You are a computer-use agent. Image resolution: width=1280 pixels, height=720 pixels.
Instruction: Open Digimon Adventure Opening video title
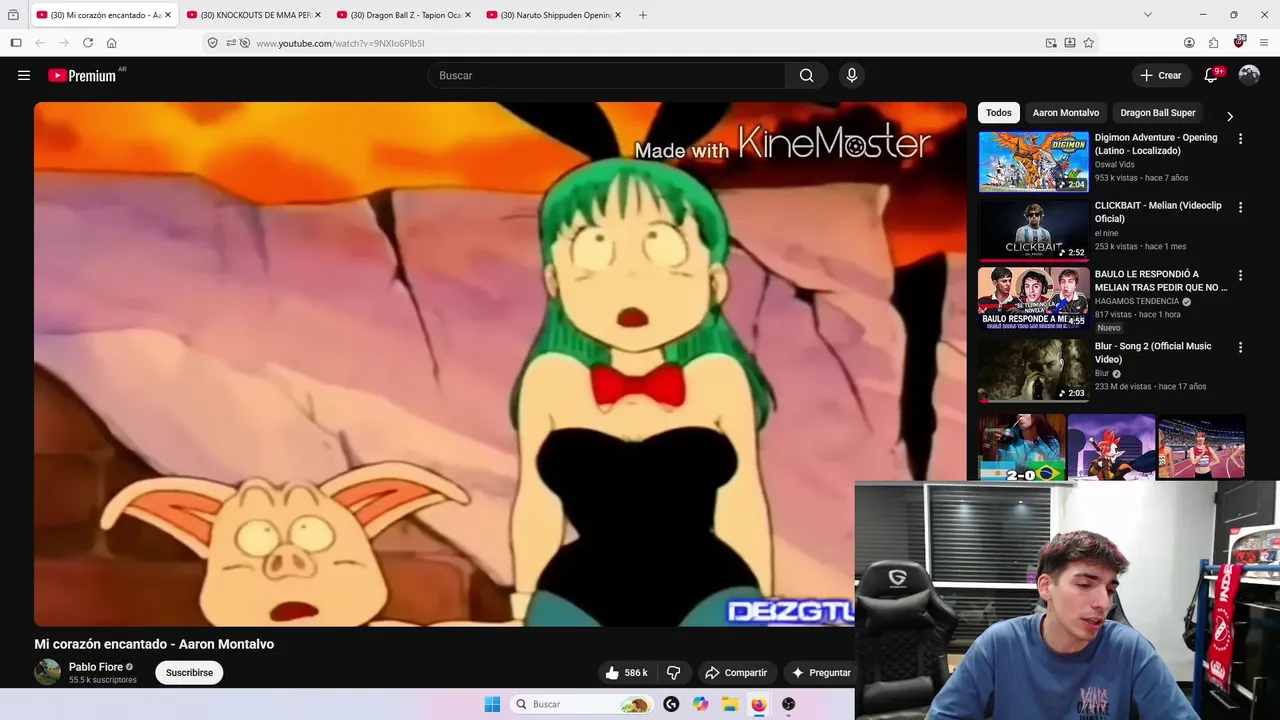pyautogui.click(x=1156, y=144)
